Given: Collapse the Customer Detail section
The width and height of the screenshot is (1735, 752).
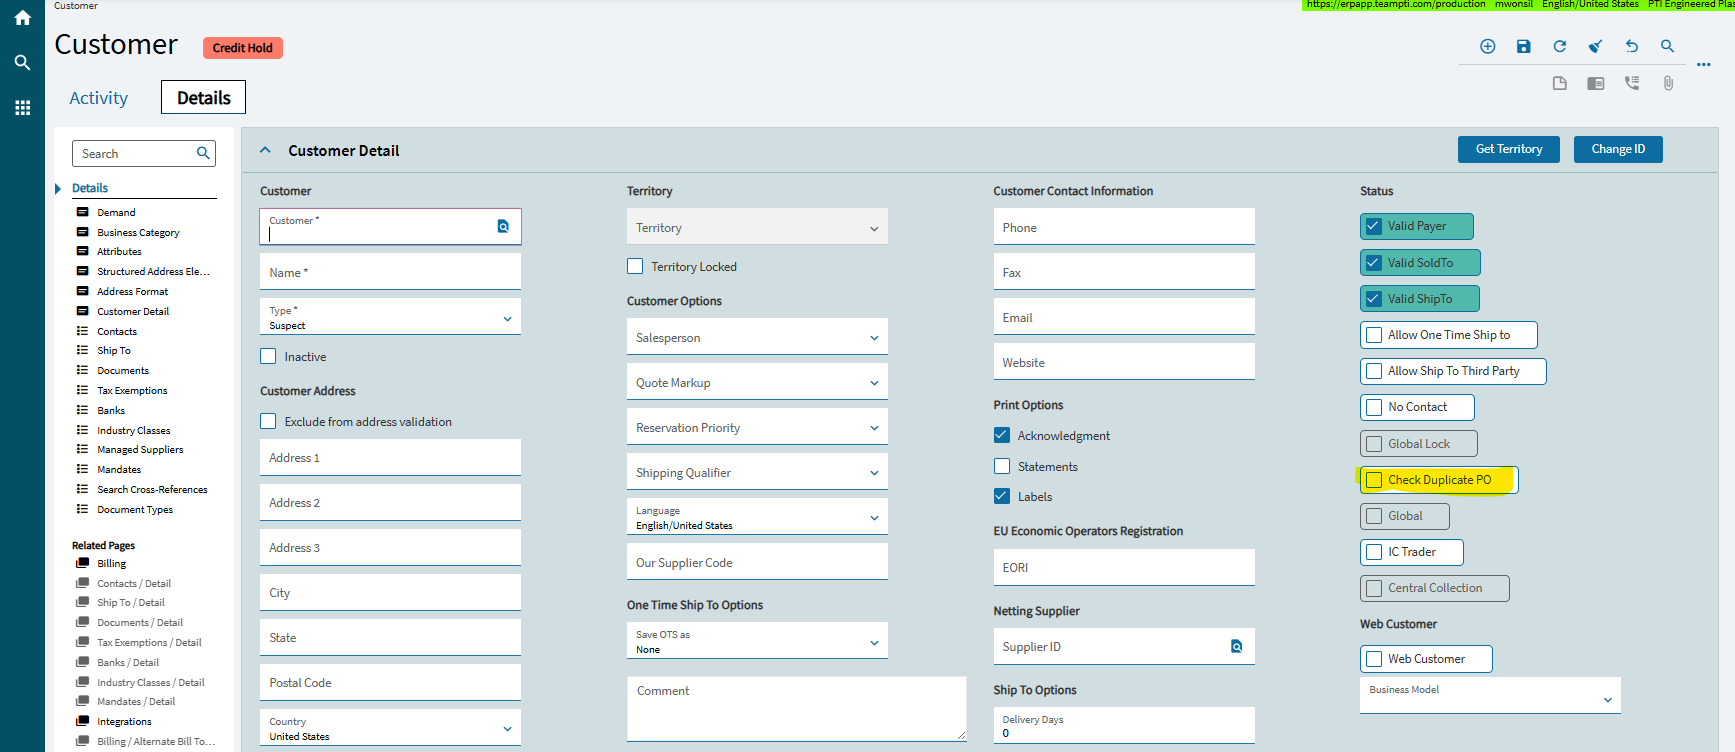Looking at the screenshot, I should (265, 151).
